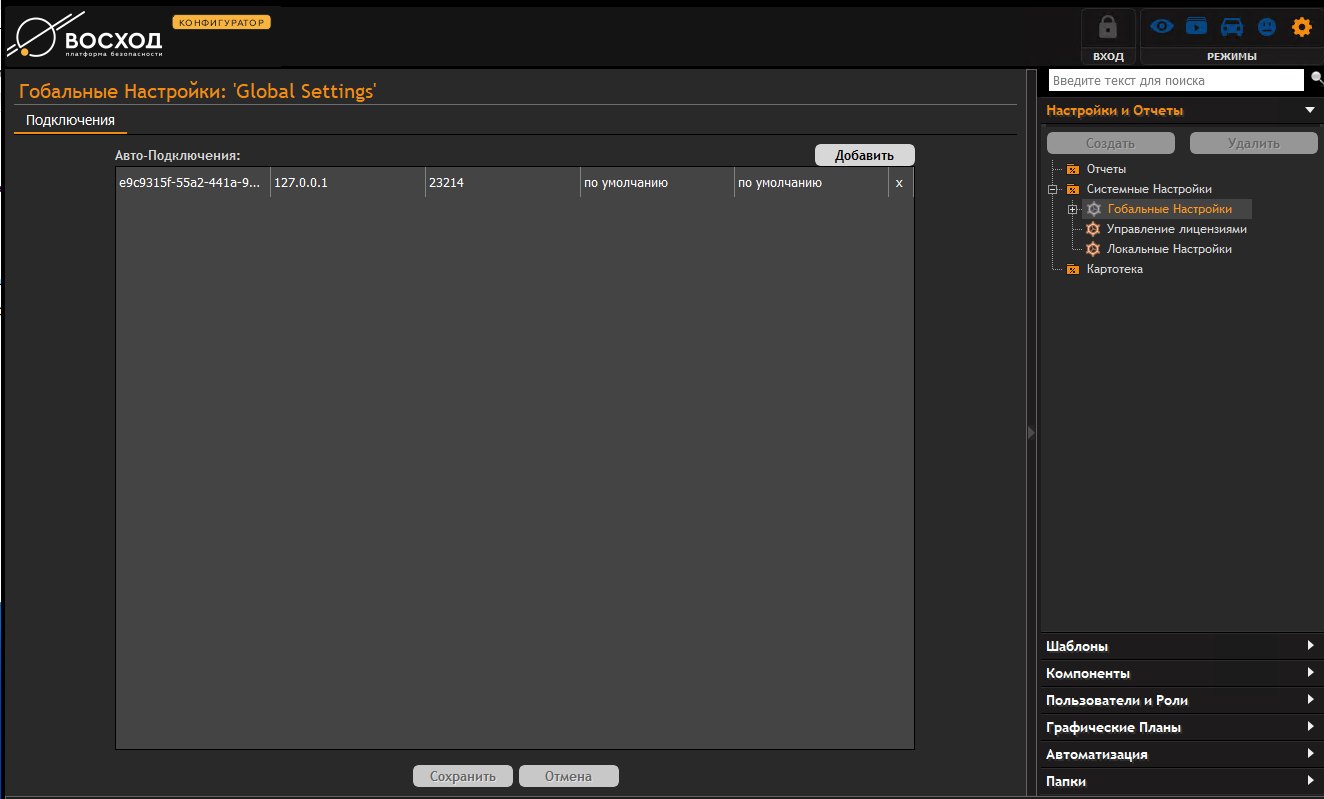Remove the 127.0.0.1 auto-connection with x
The image size is (1324, 799).
point(899,183)
